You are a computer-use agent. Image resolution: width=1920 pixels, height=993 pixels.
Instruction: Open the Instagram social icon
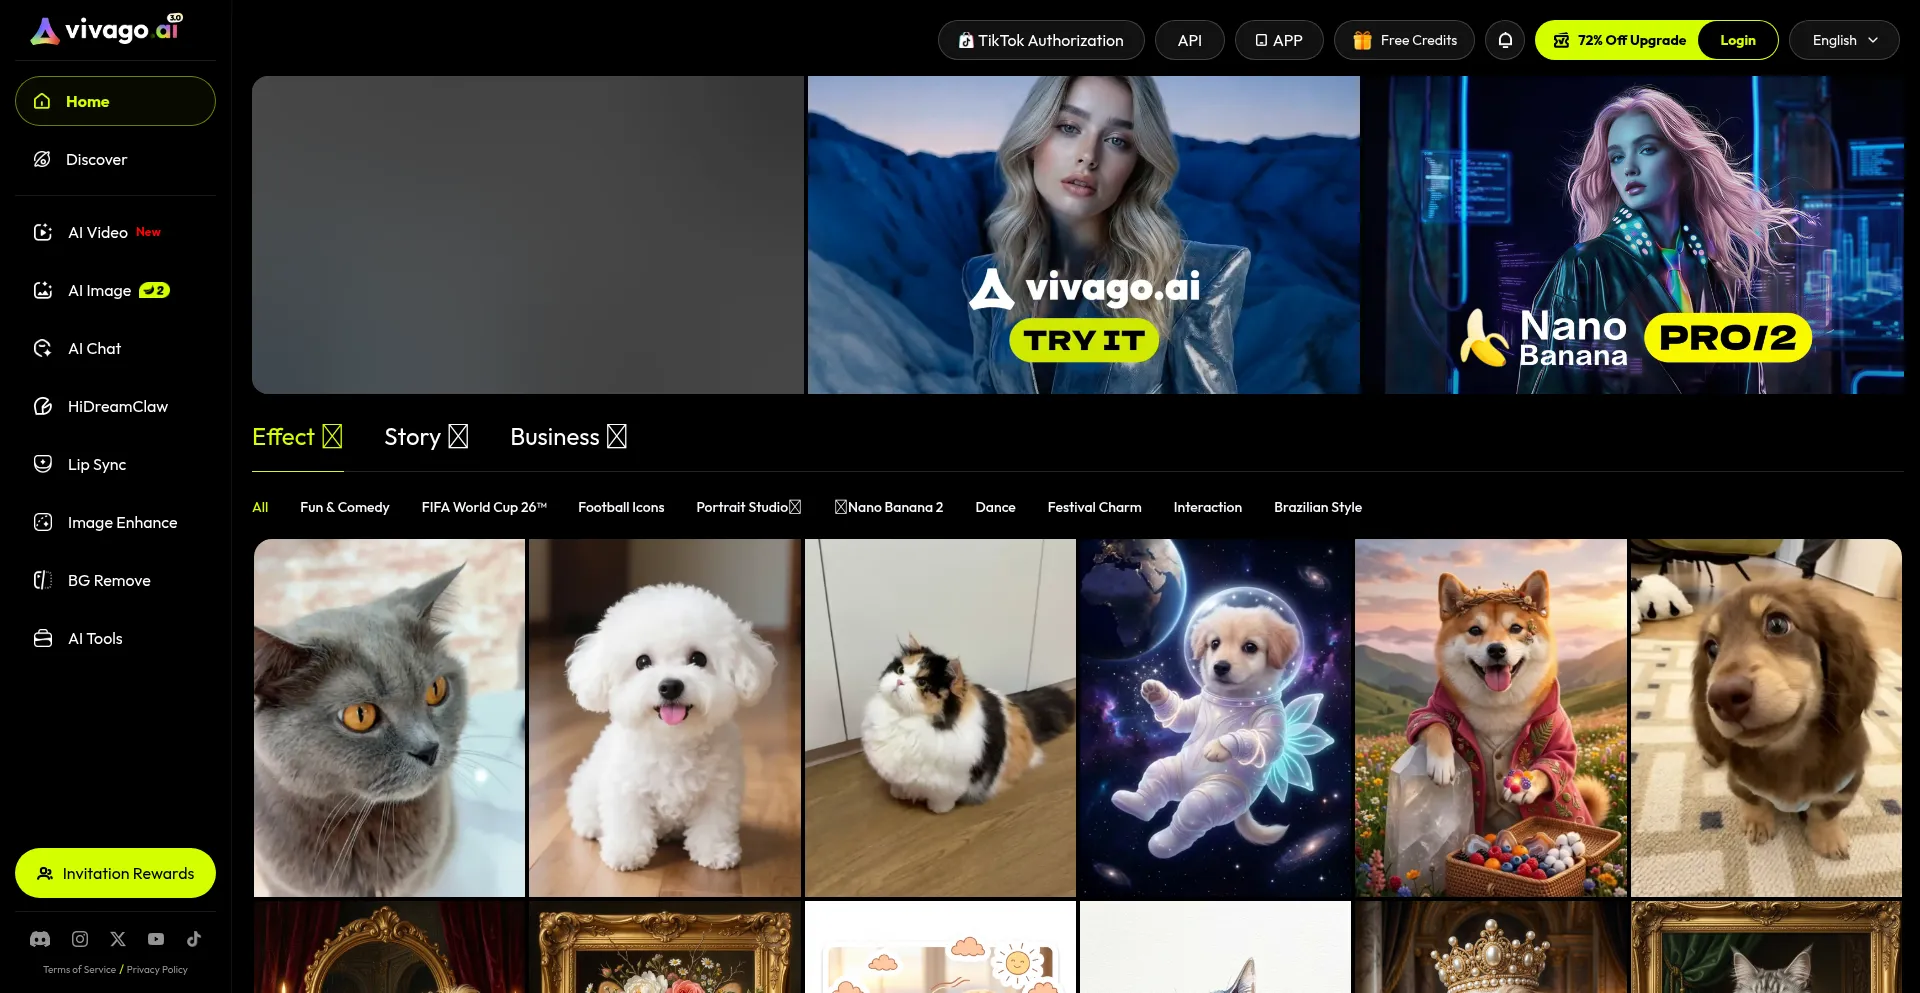(x=80, y=939)
